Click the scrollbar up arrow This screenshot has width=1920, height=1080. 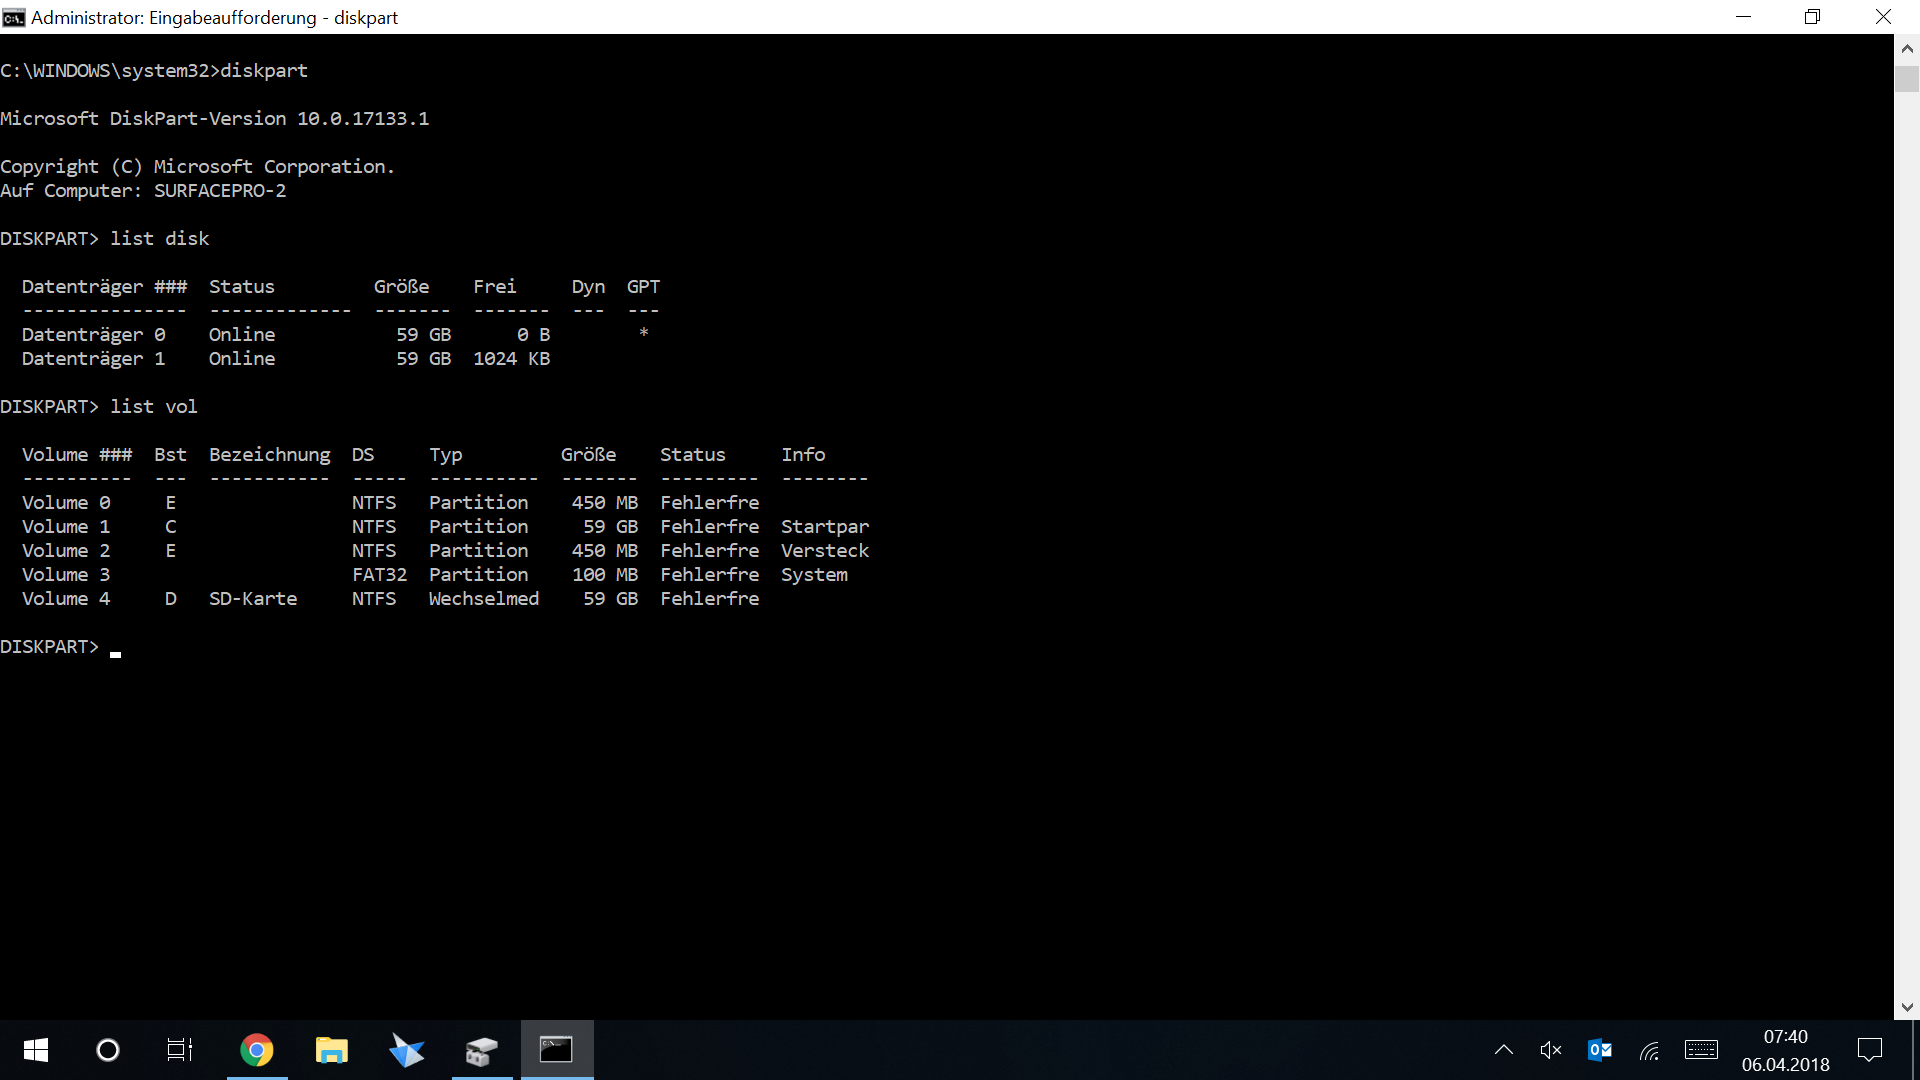coord(1907,47)
